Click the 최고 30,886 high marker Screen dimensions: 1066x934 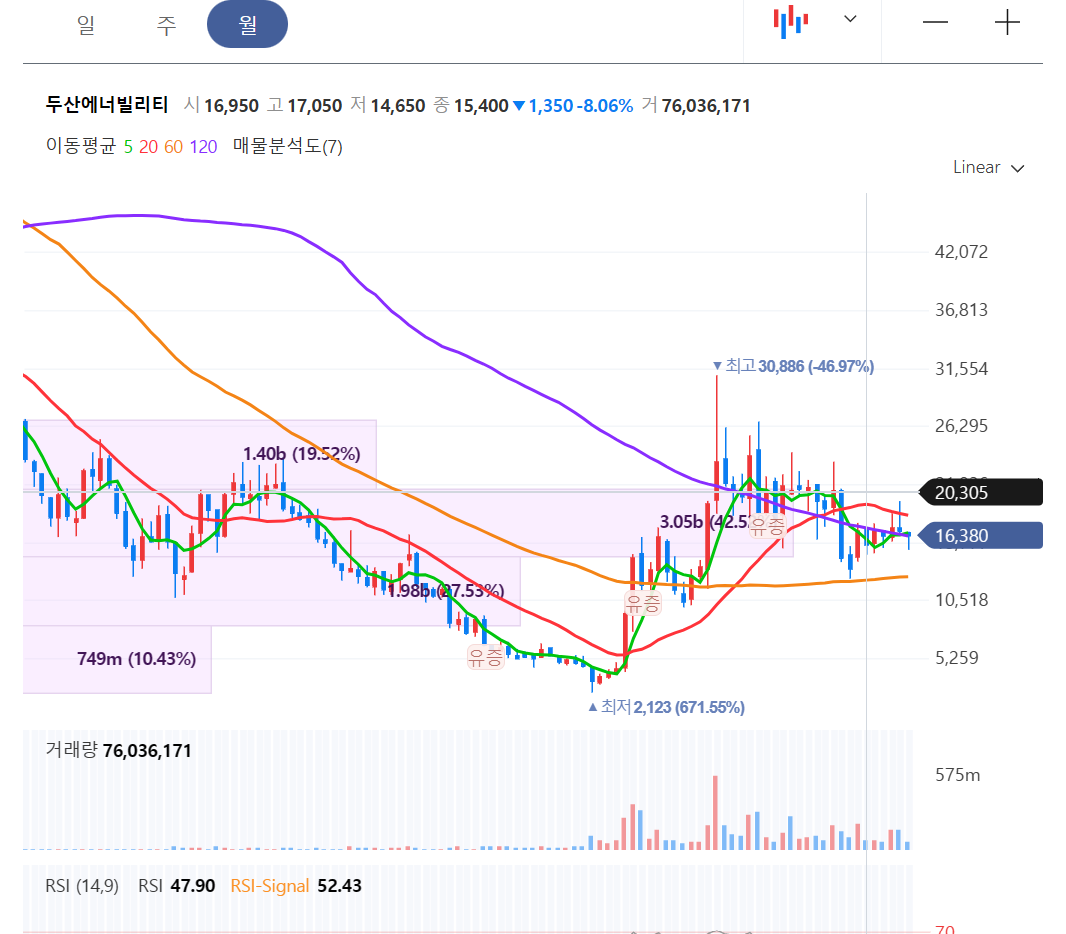[793, 366]
